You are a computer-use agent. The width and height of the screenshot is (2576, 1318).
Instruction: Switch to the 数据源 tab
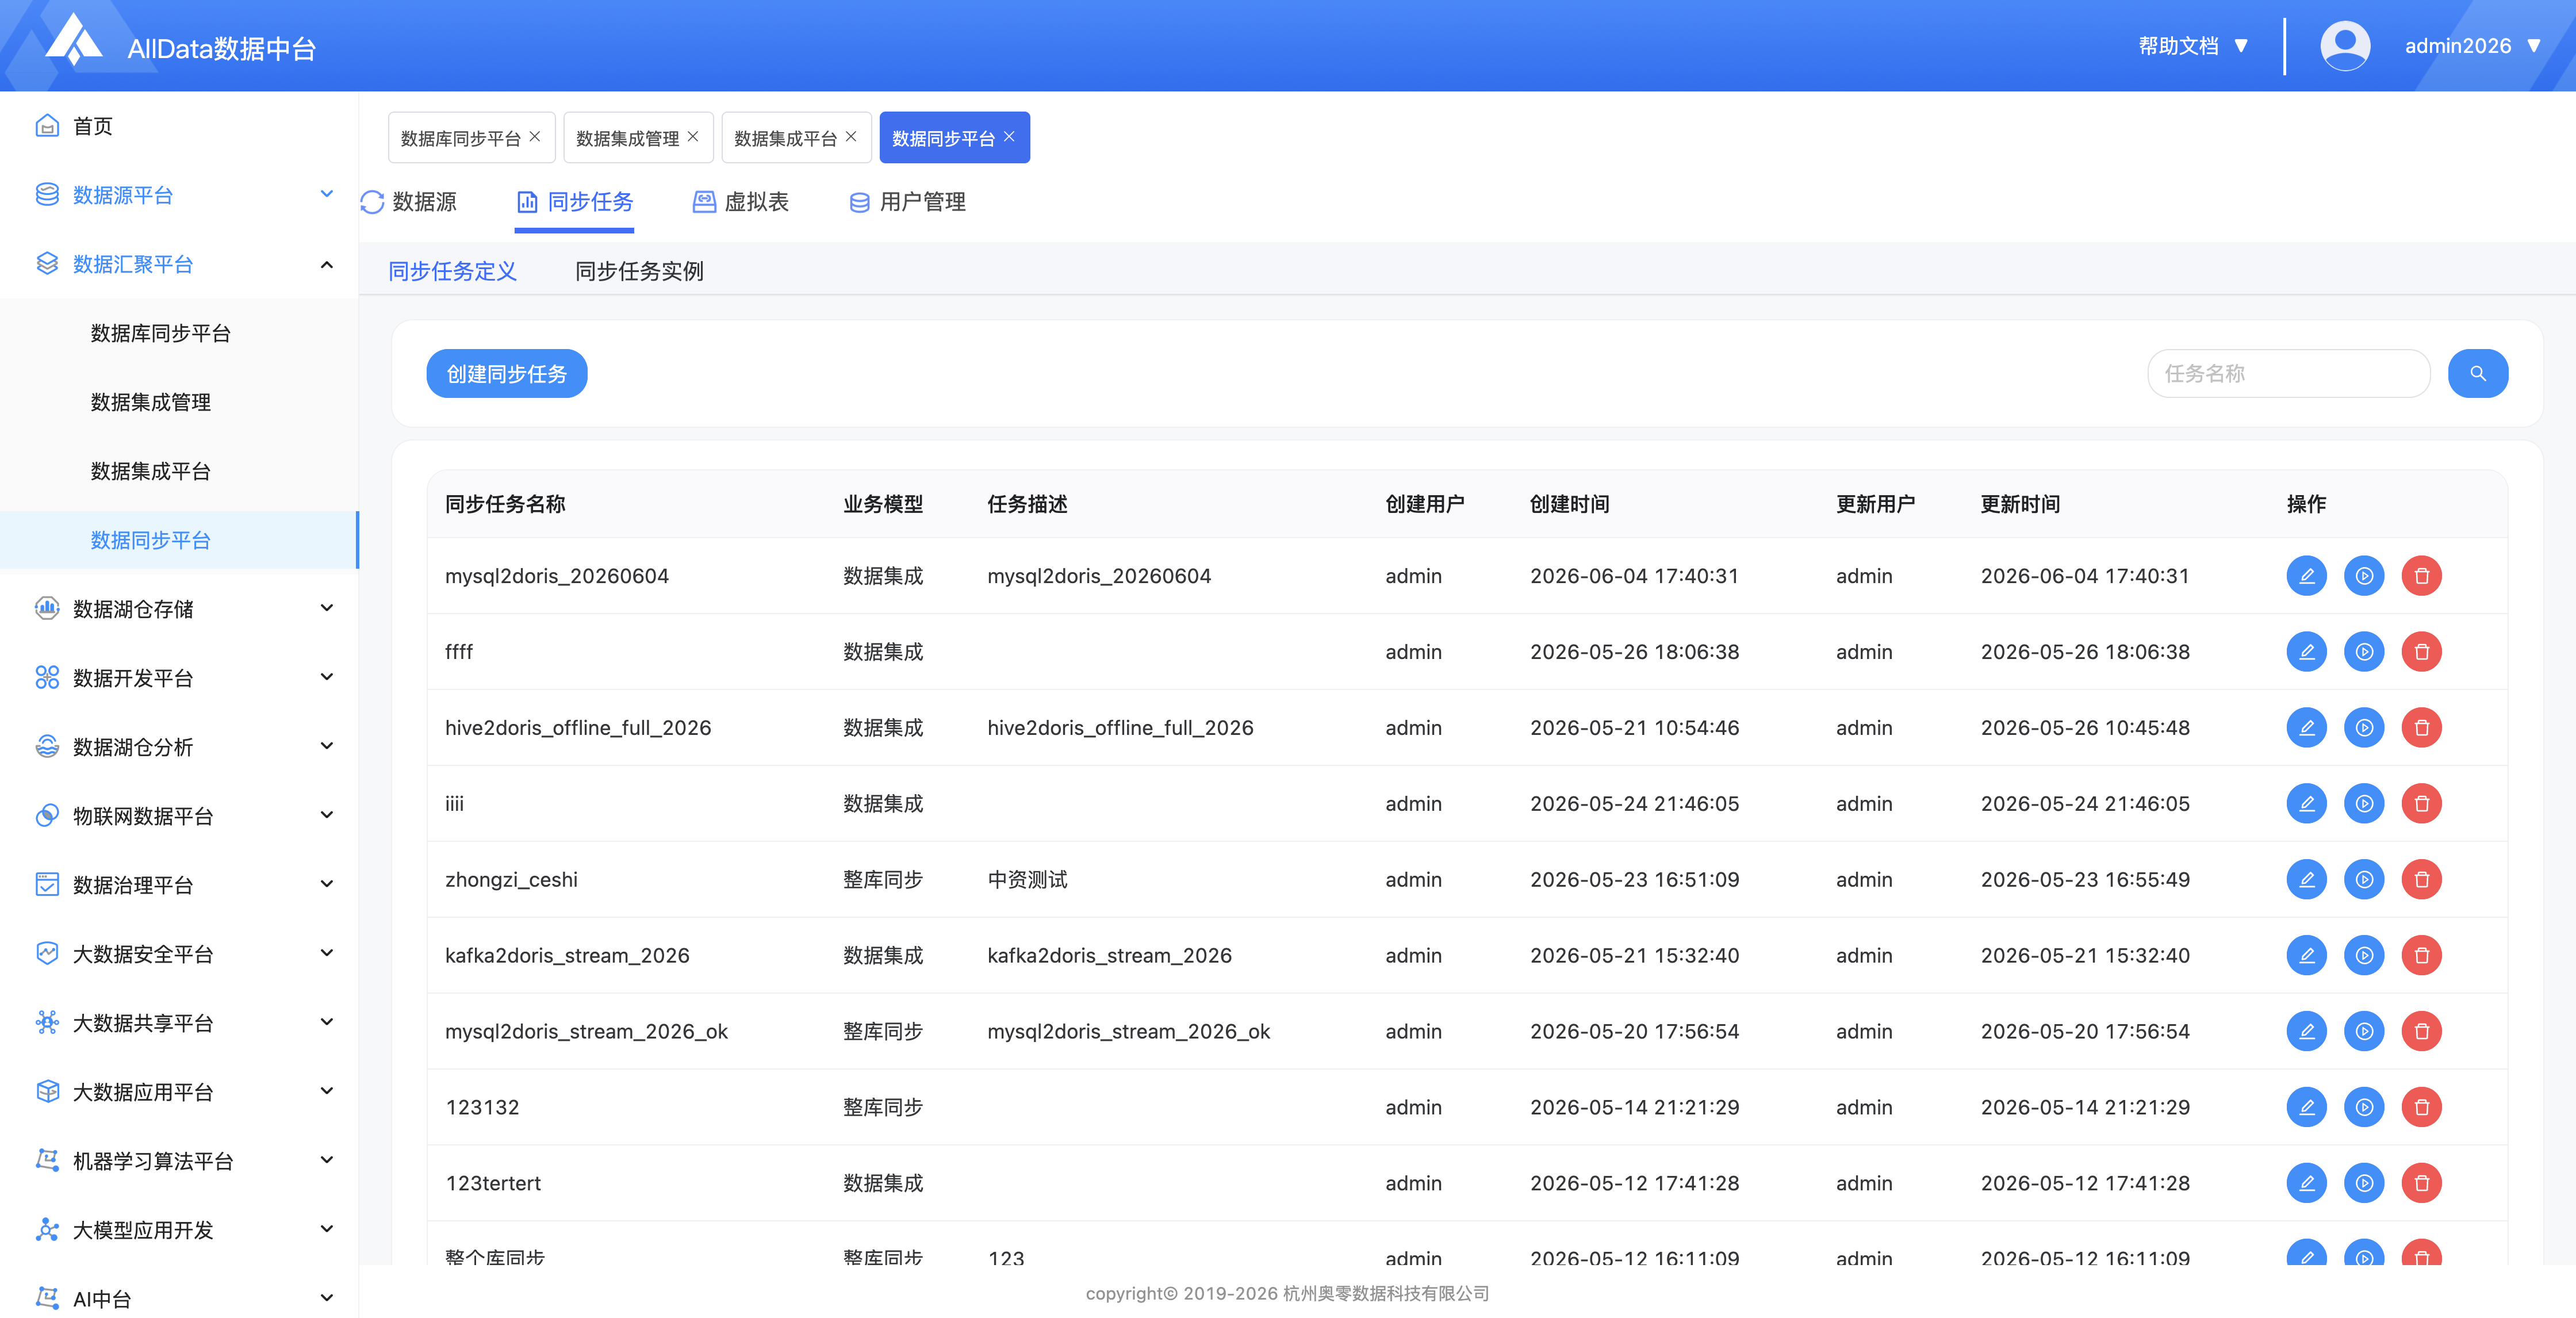click(x=409, y=202)
